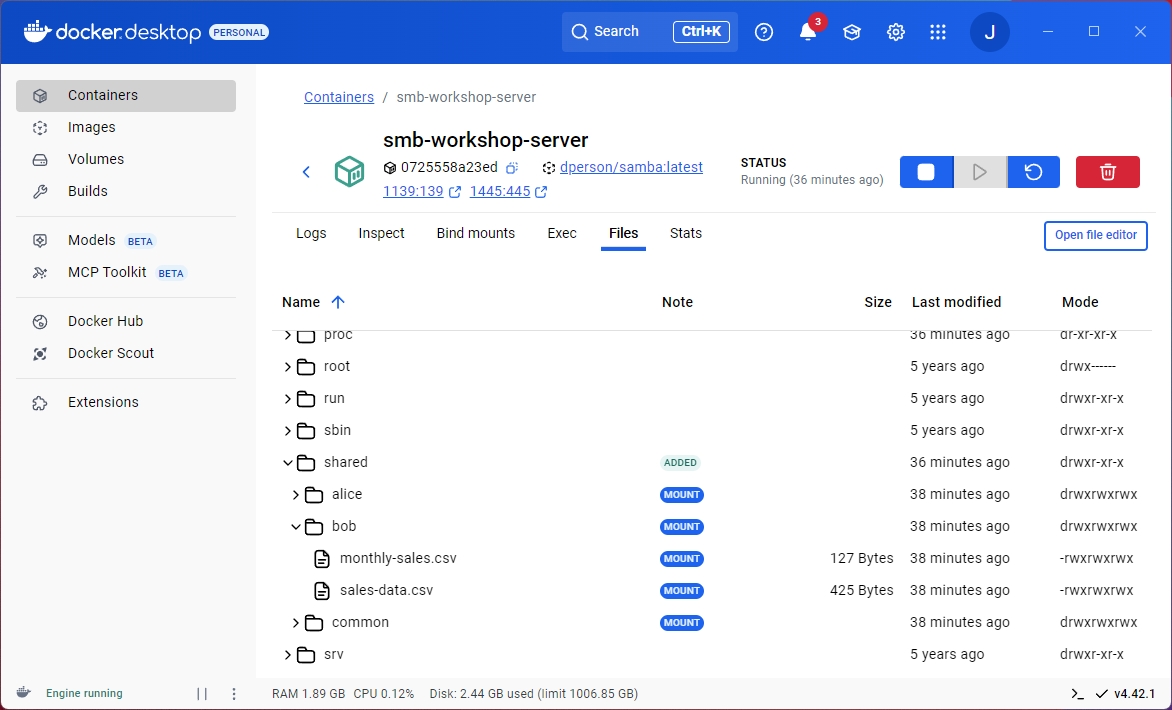Image resolution: width=1172 pixels, height=710 pixels.
Task: Open the terminal icon in status bar
Action: (x=1077, y=694)
